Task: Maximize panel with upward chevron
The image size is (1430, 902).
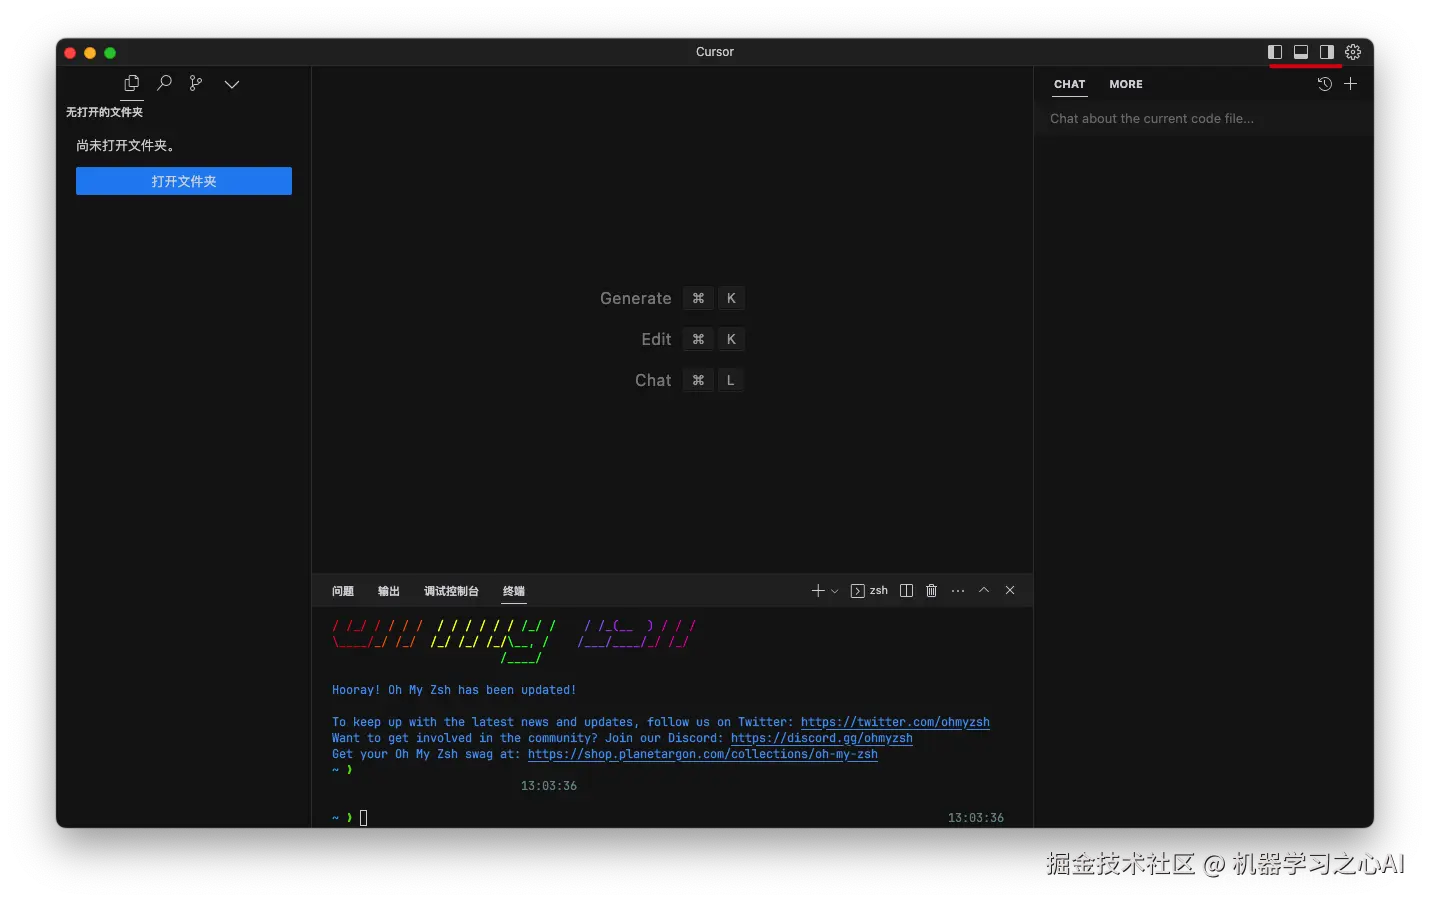Action: [984, 590]
